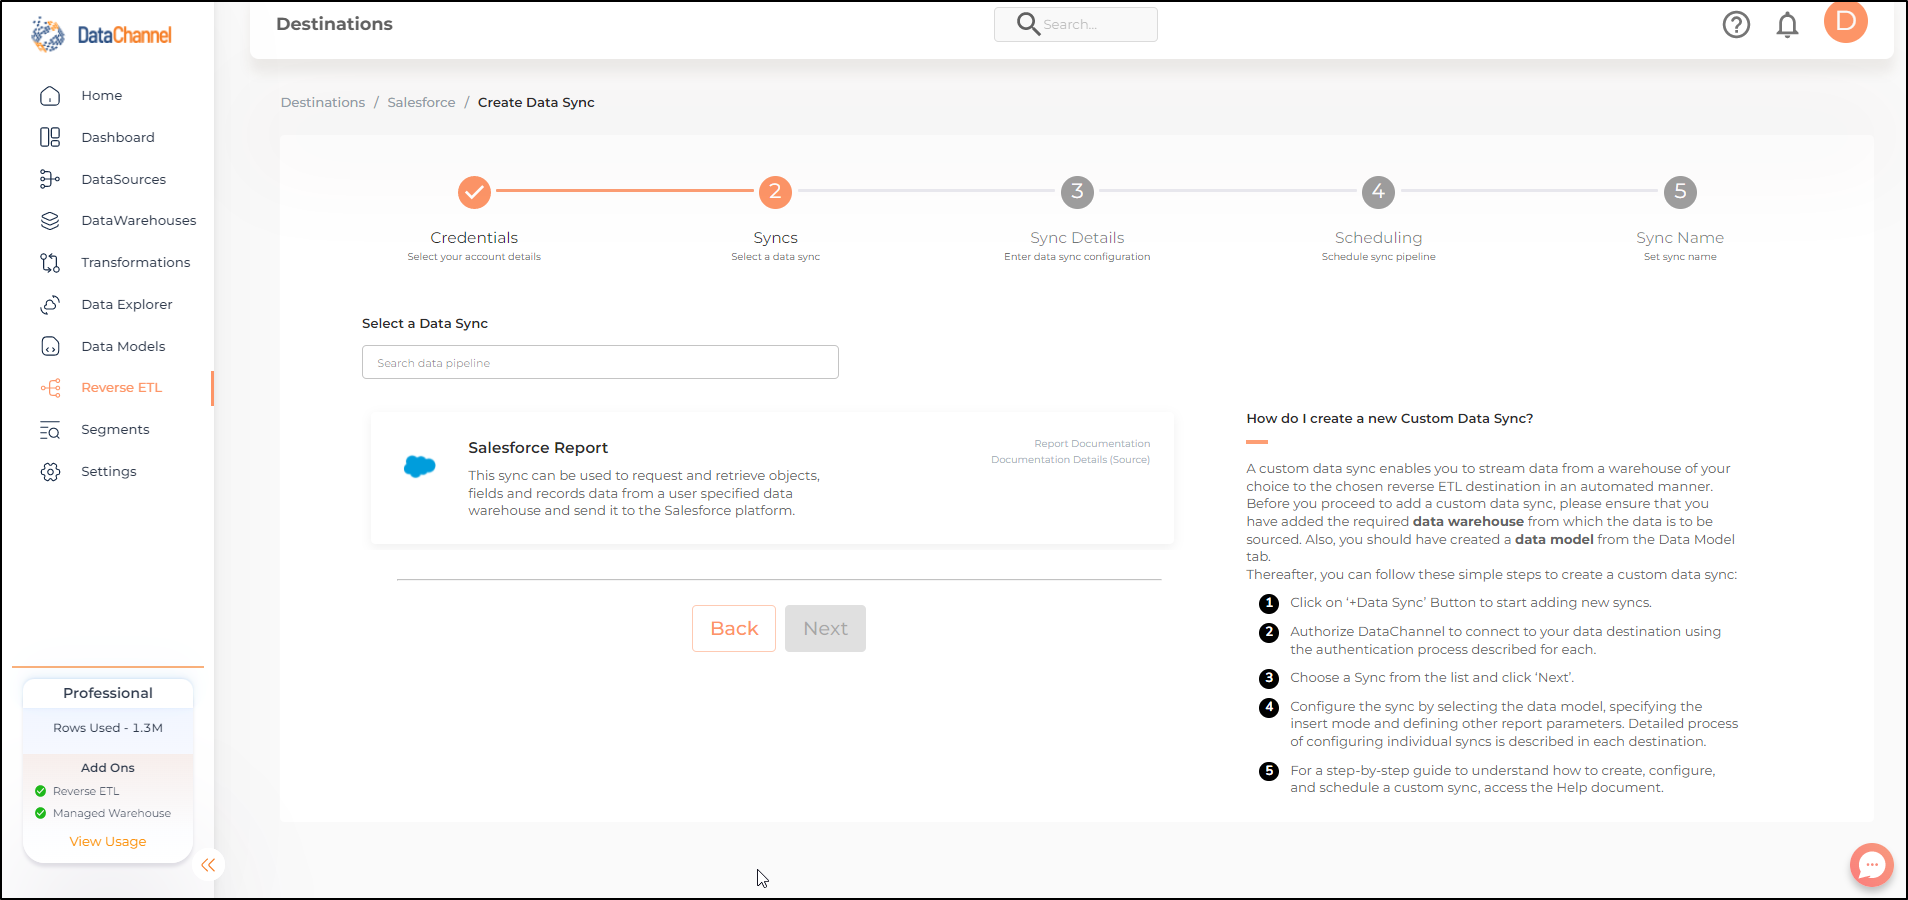Select the Salesforce Report sync card
Image resolution: width=1908 pixels, height=900 pixels.
tap(772, 478)
